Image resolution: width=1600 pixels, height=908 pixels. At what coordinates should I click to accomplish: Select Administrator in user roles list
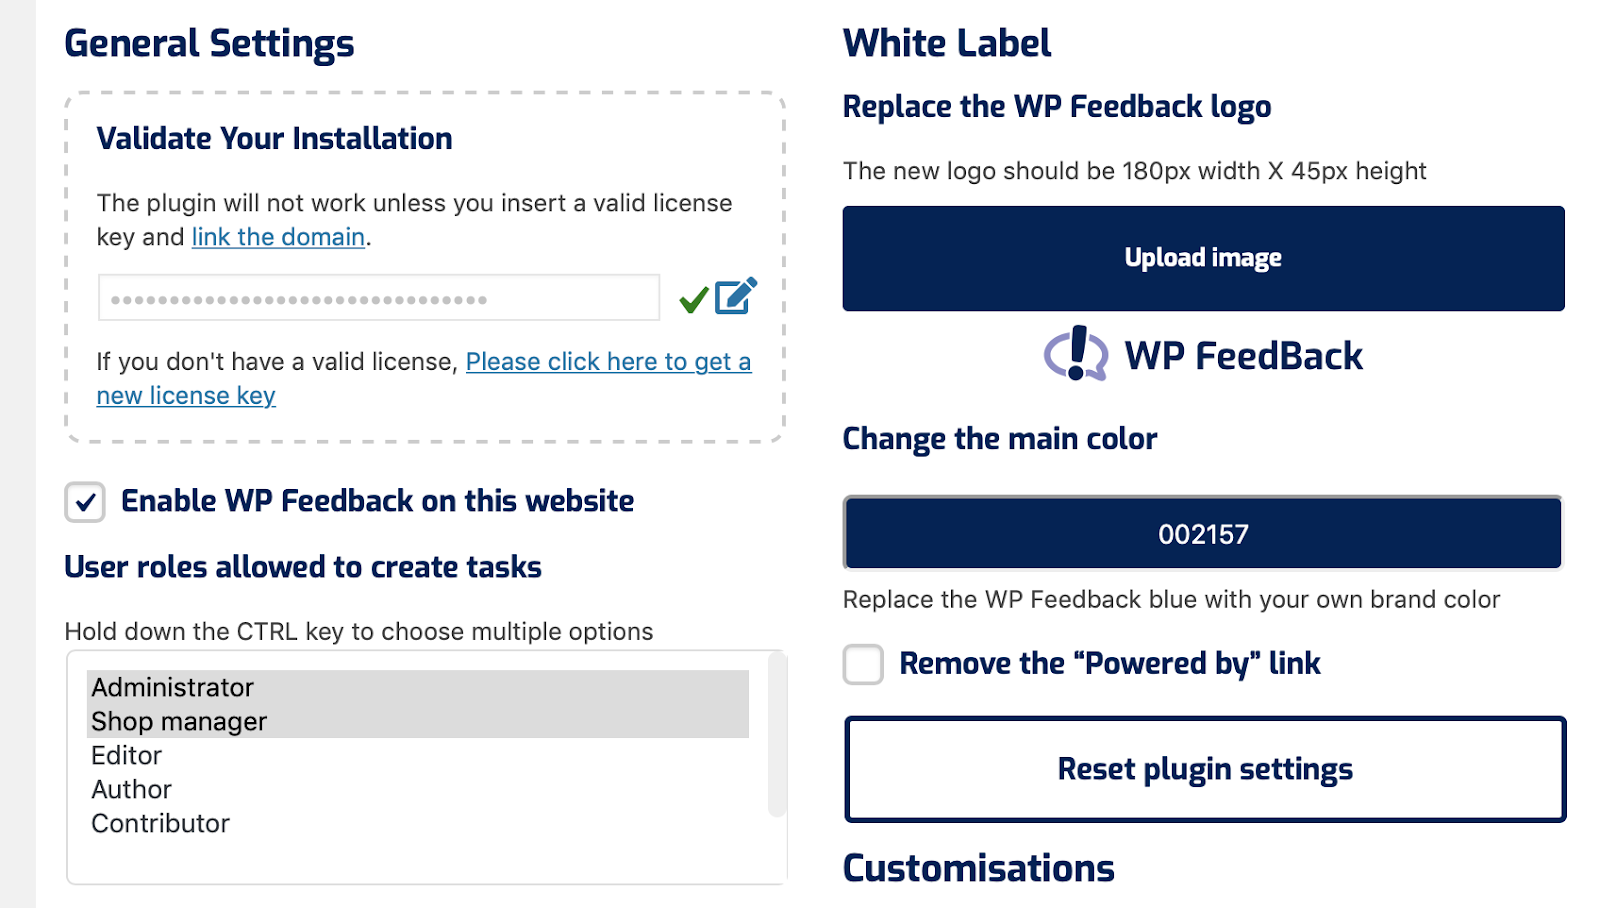click(172, 687)
